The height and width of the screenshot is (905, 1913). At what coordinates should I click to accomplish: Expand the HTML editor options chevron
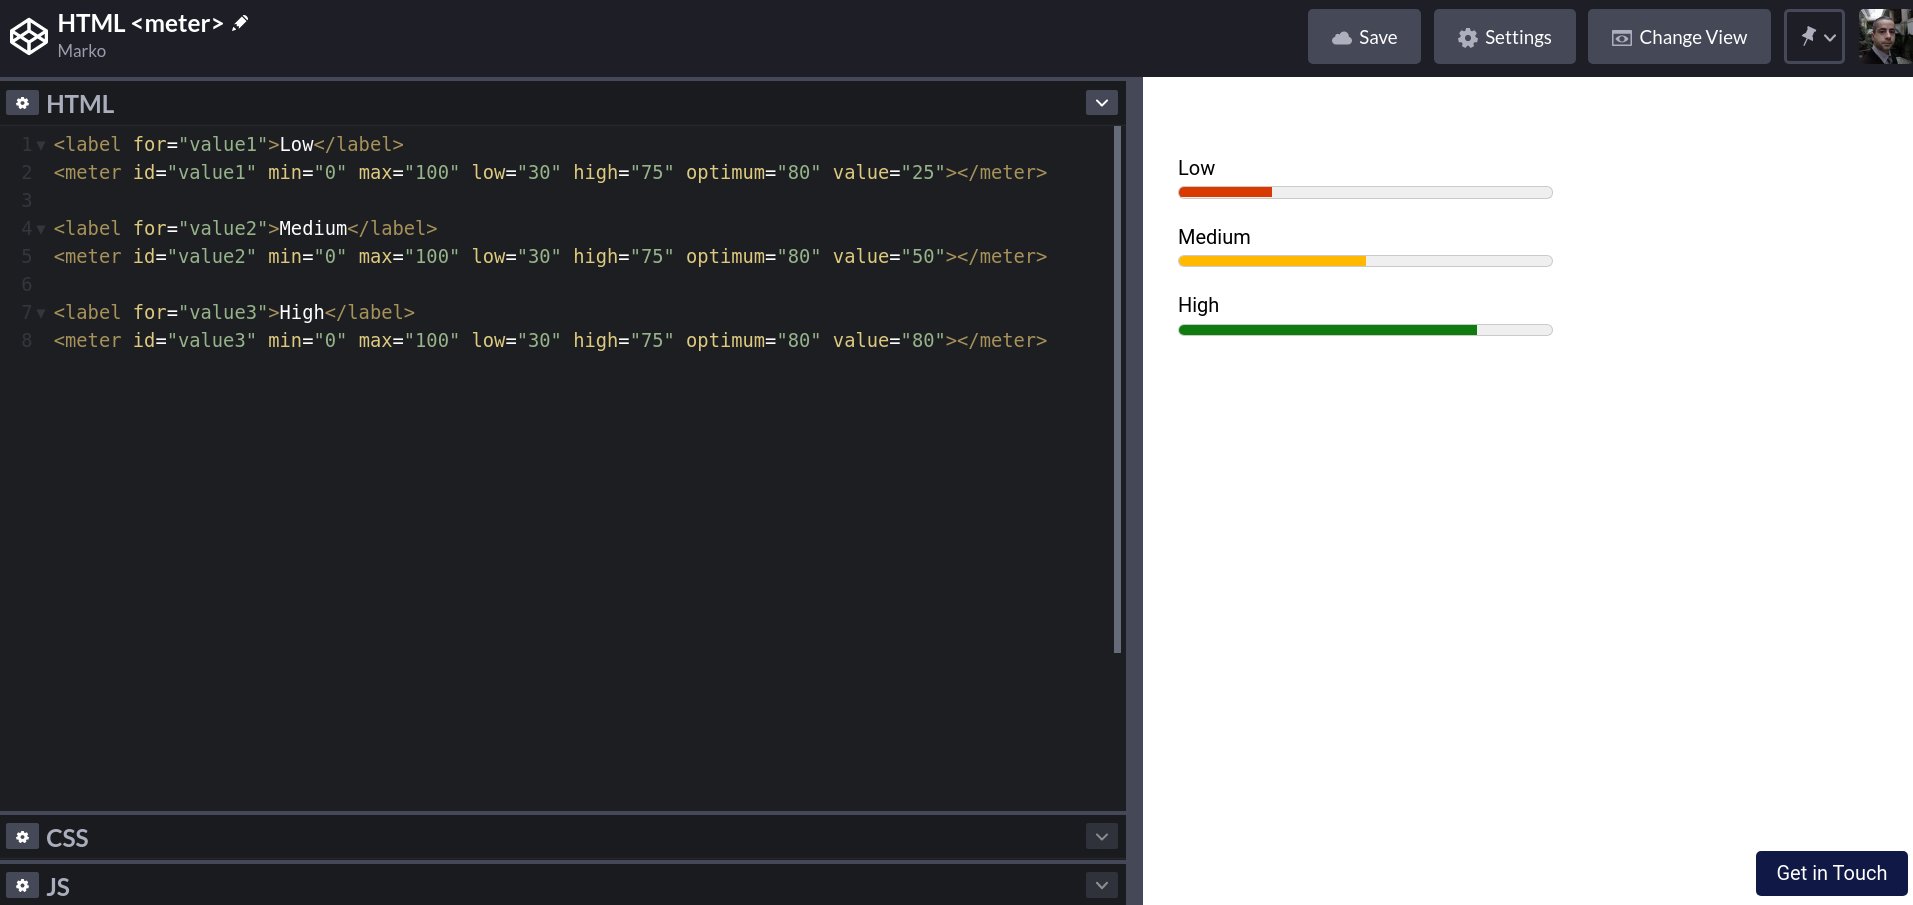1100,102
